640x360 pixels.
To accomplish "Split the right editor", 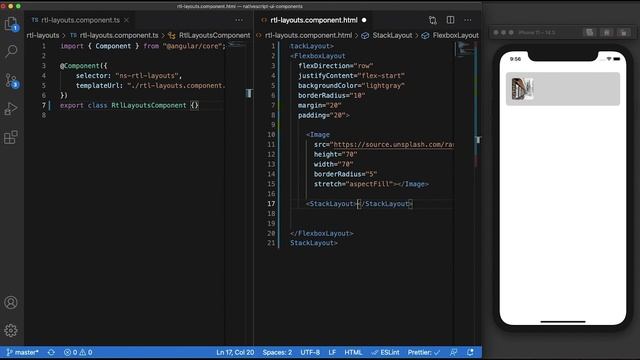I will 450,20.
